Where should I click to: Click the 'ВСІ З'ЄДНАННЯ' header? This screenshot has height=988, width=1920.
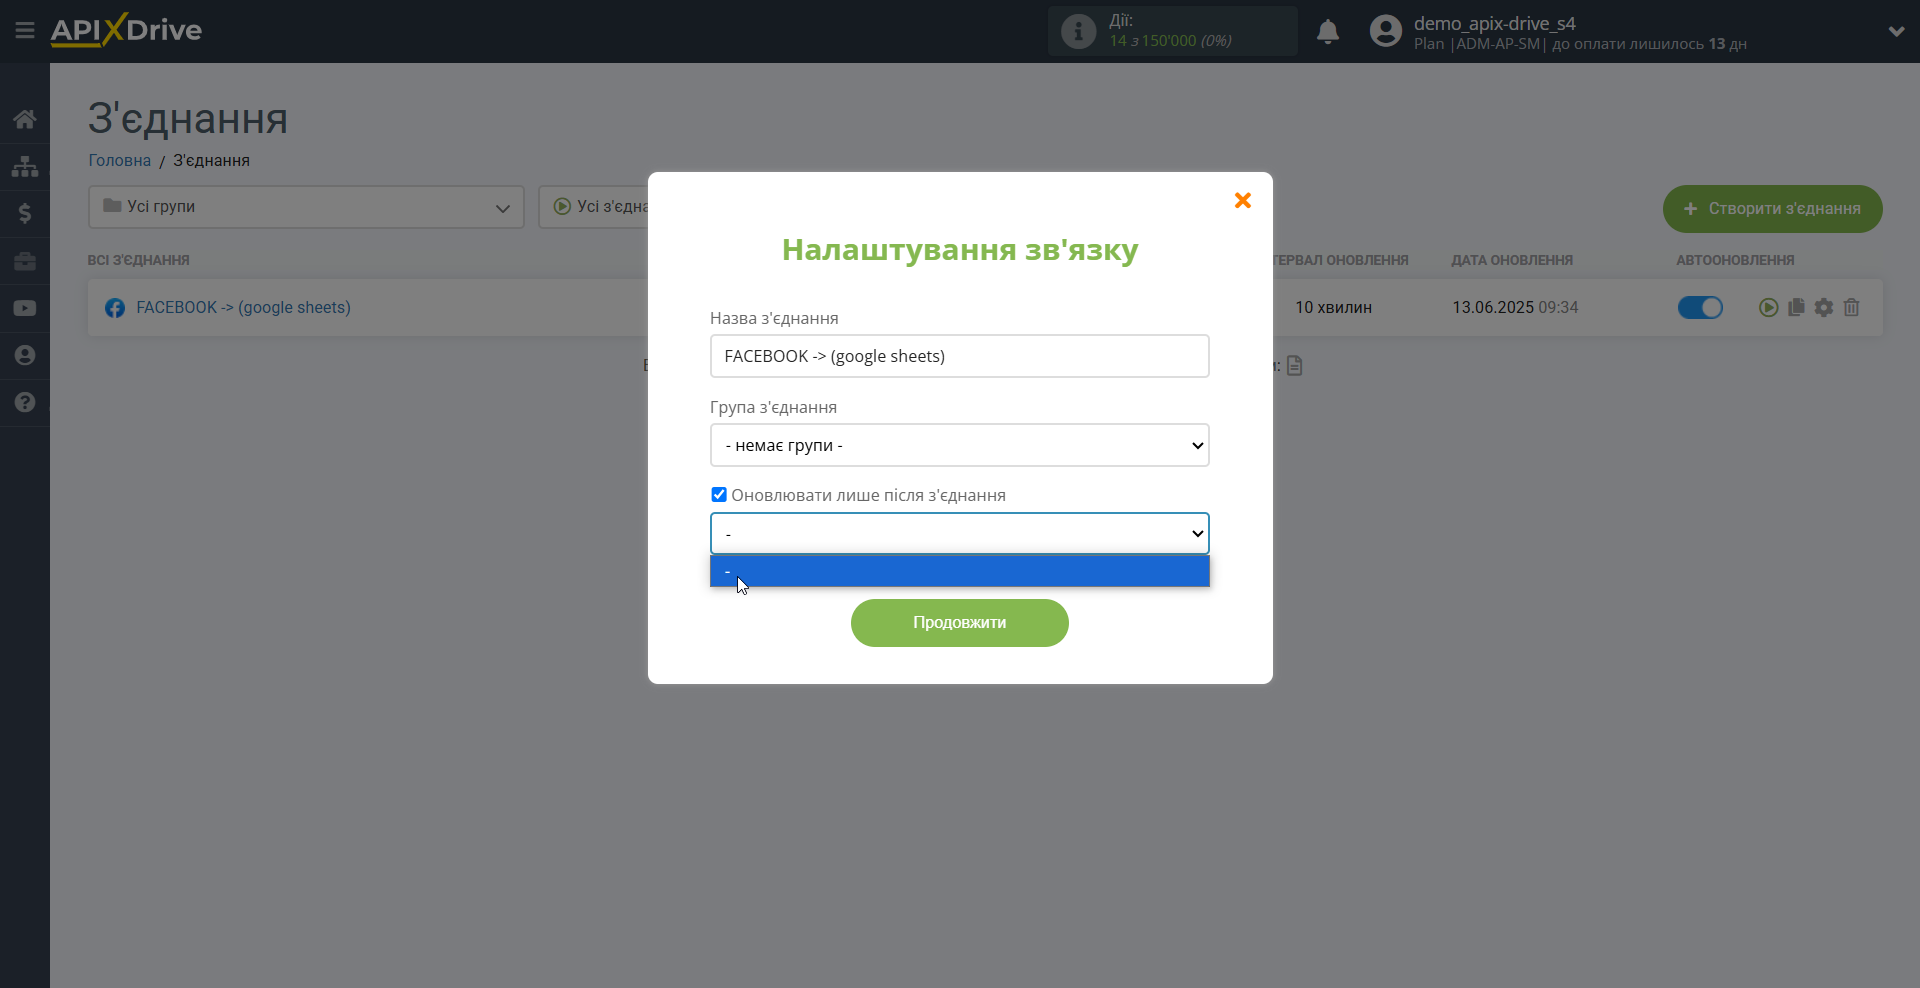(138, 260)
